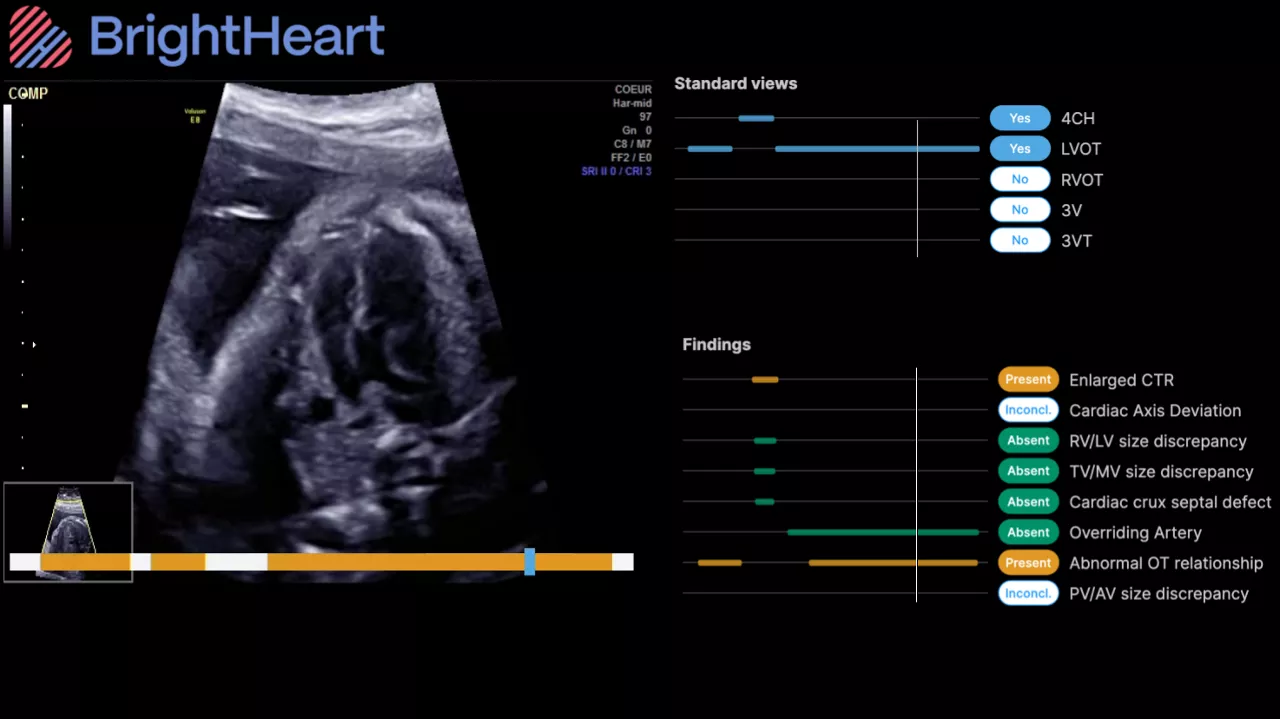Screen dimensions: 1280x719
Task: Select Abnormal OT relationship Present badge
Action: (1028, 563)
